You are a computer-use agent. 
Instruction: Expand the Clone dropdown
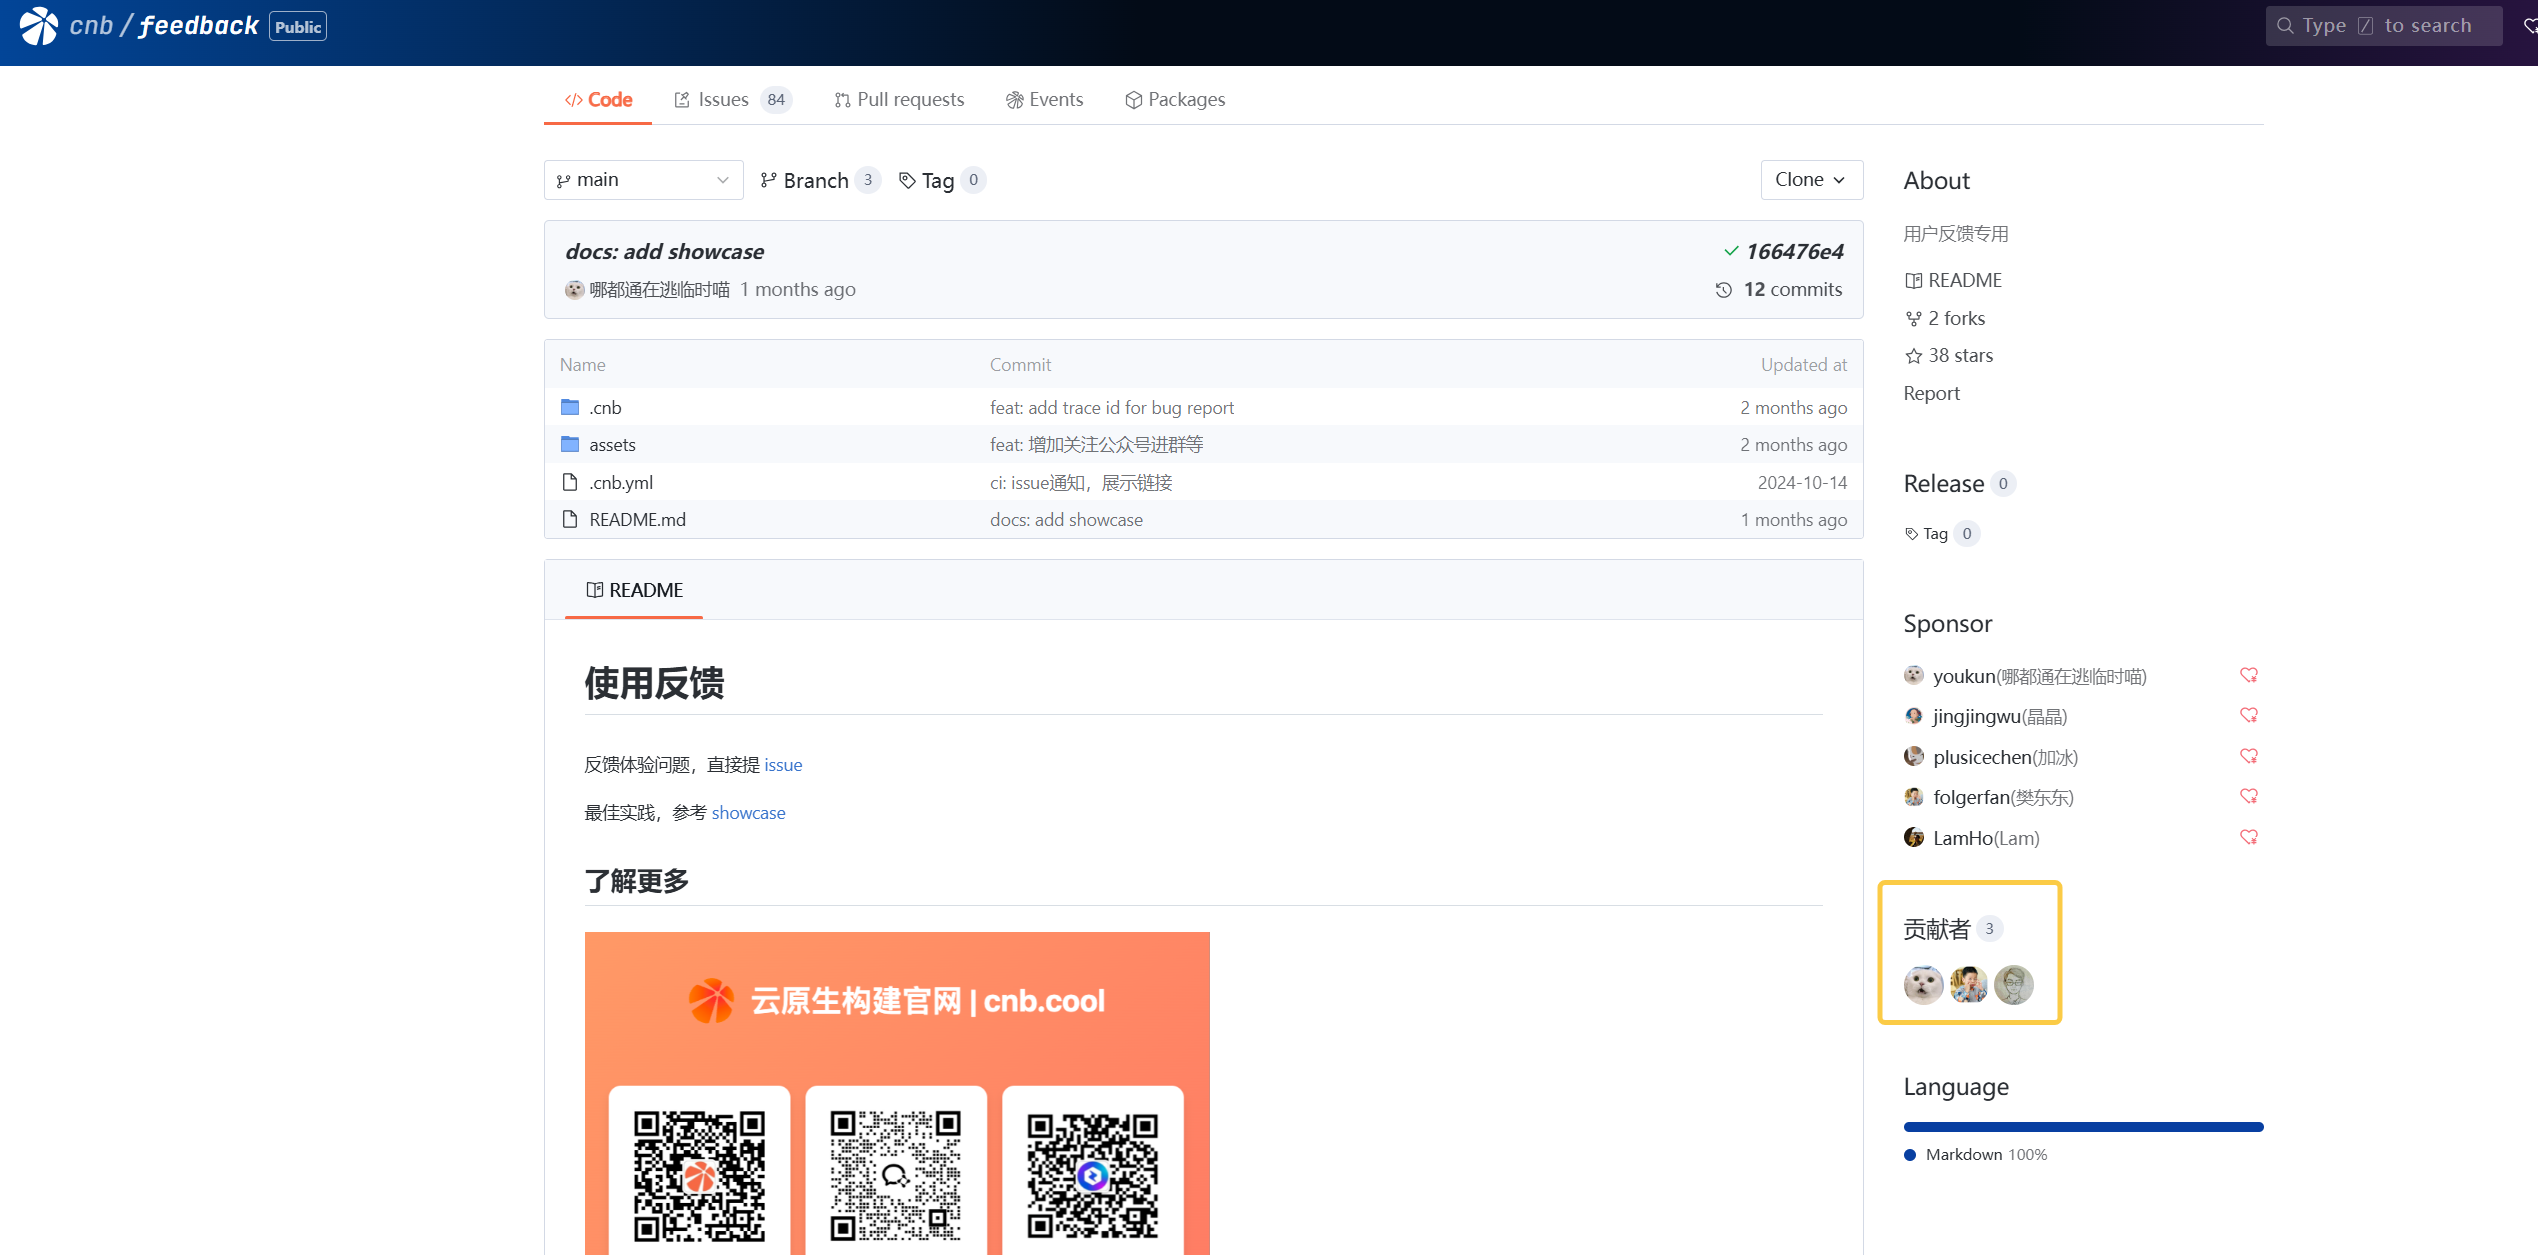tap(1810, 180)
